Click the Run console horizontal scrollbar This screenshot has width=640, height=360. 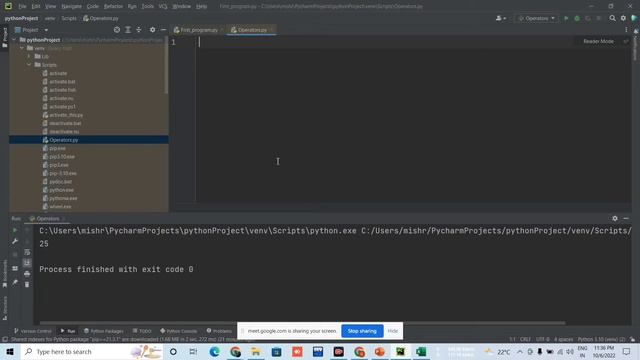[x=302, y=323]
